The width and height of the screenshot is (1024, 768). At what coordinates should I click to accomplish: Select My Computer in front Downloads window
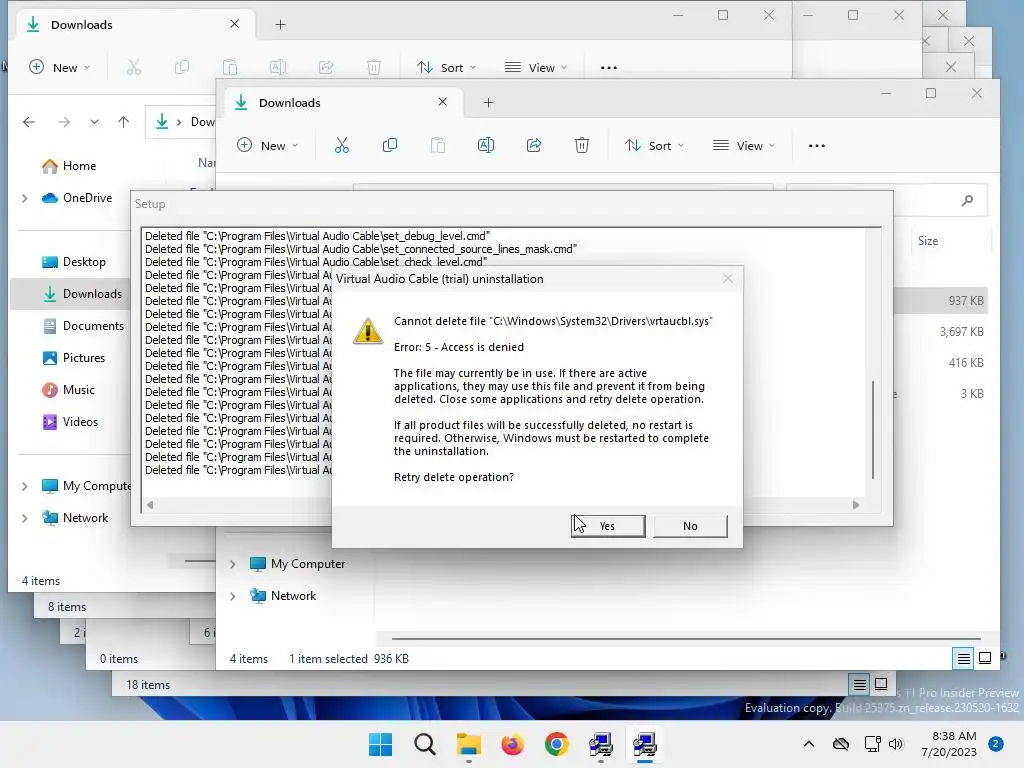[x=298, y=564]
